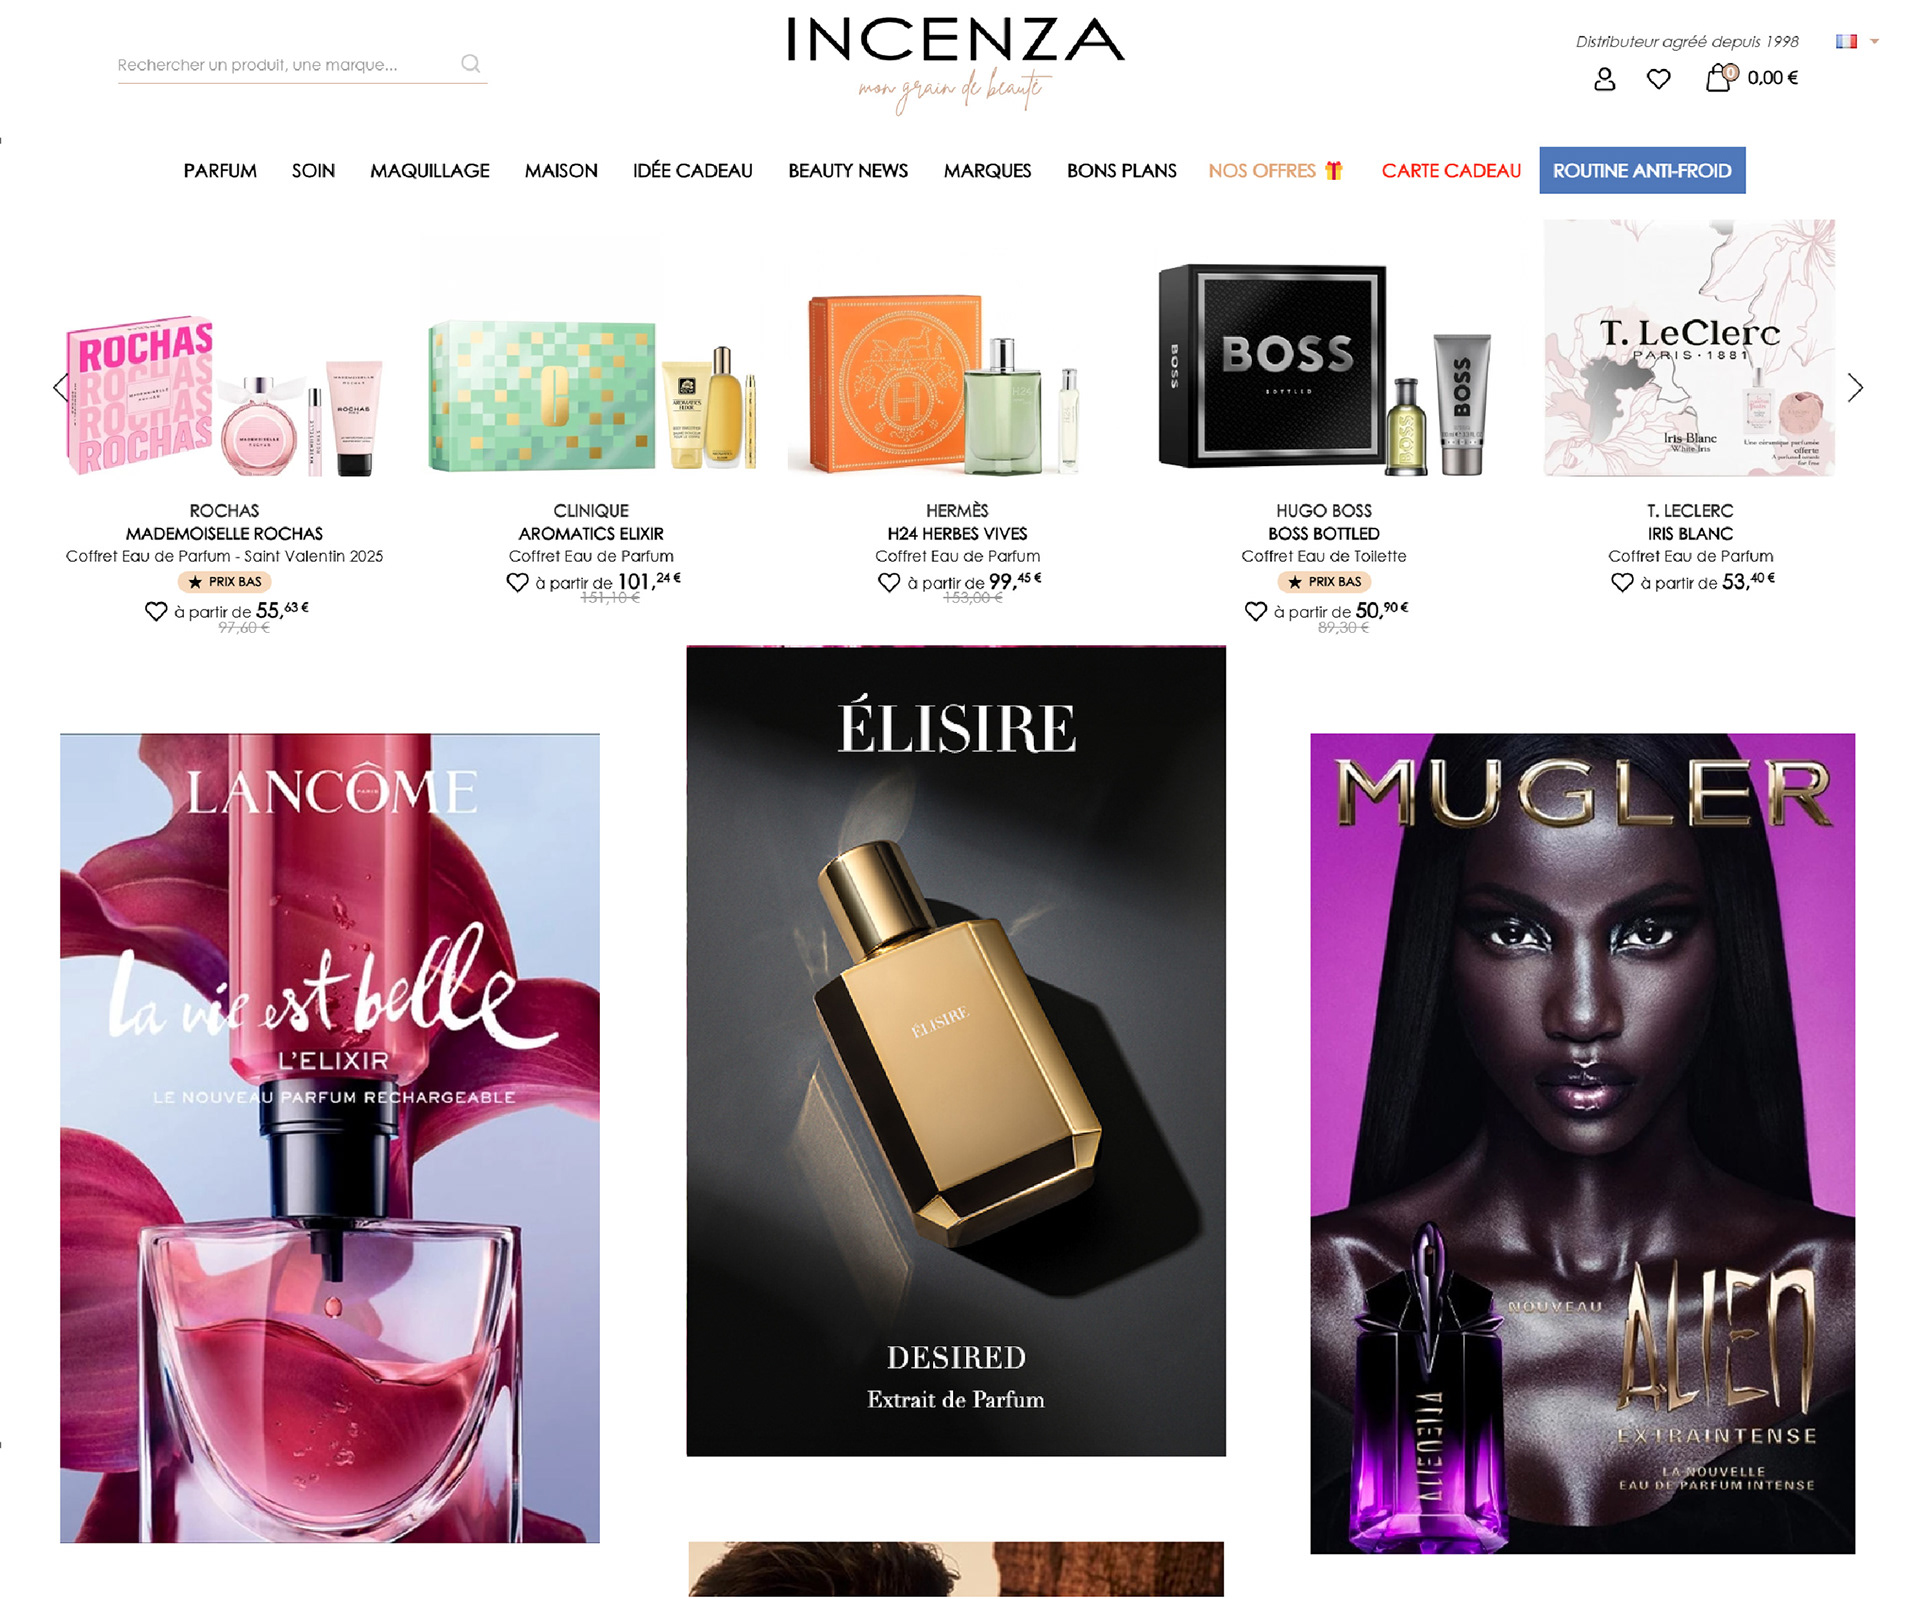Click heart icon for Hugo Boss Bottled
The image size is (1920, 1599).
pyautogui.click(x=1256, y=611)
